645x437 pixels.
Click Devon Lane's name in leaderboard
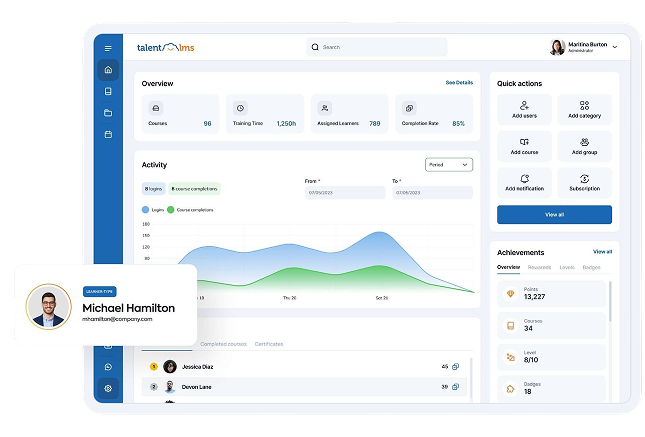pyautogui.click(x=197, y=387)
